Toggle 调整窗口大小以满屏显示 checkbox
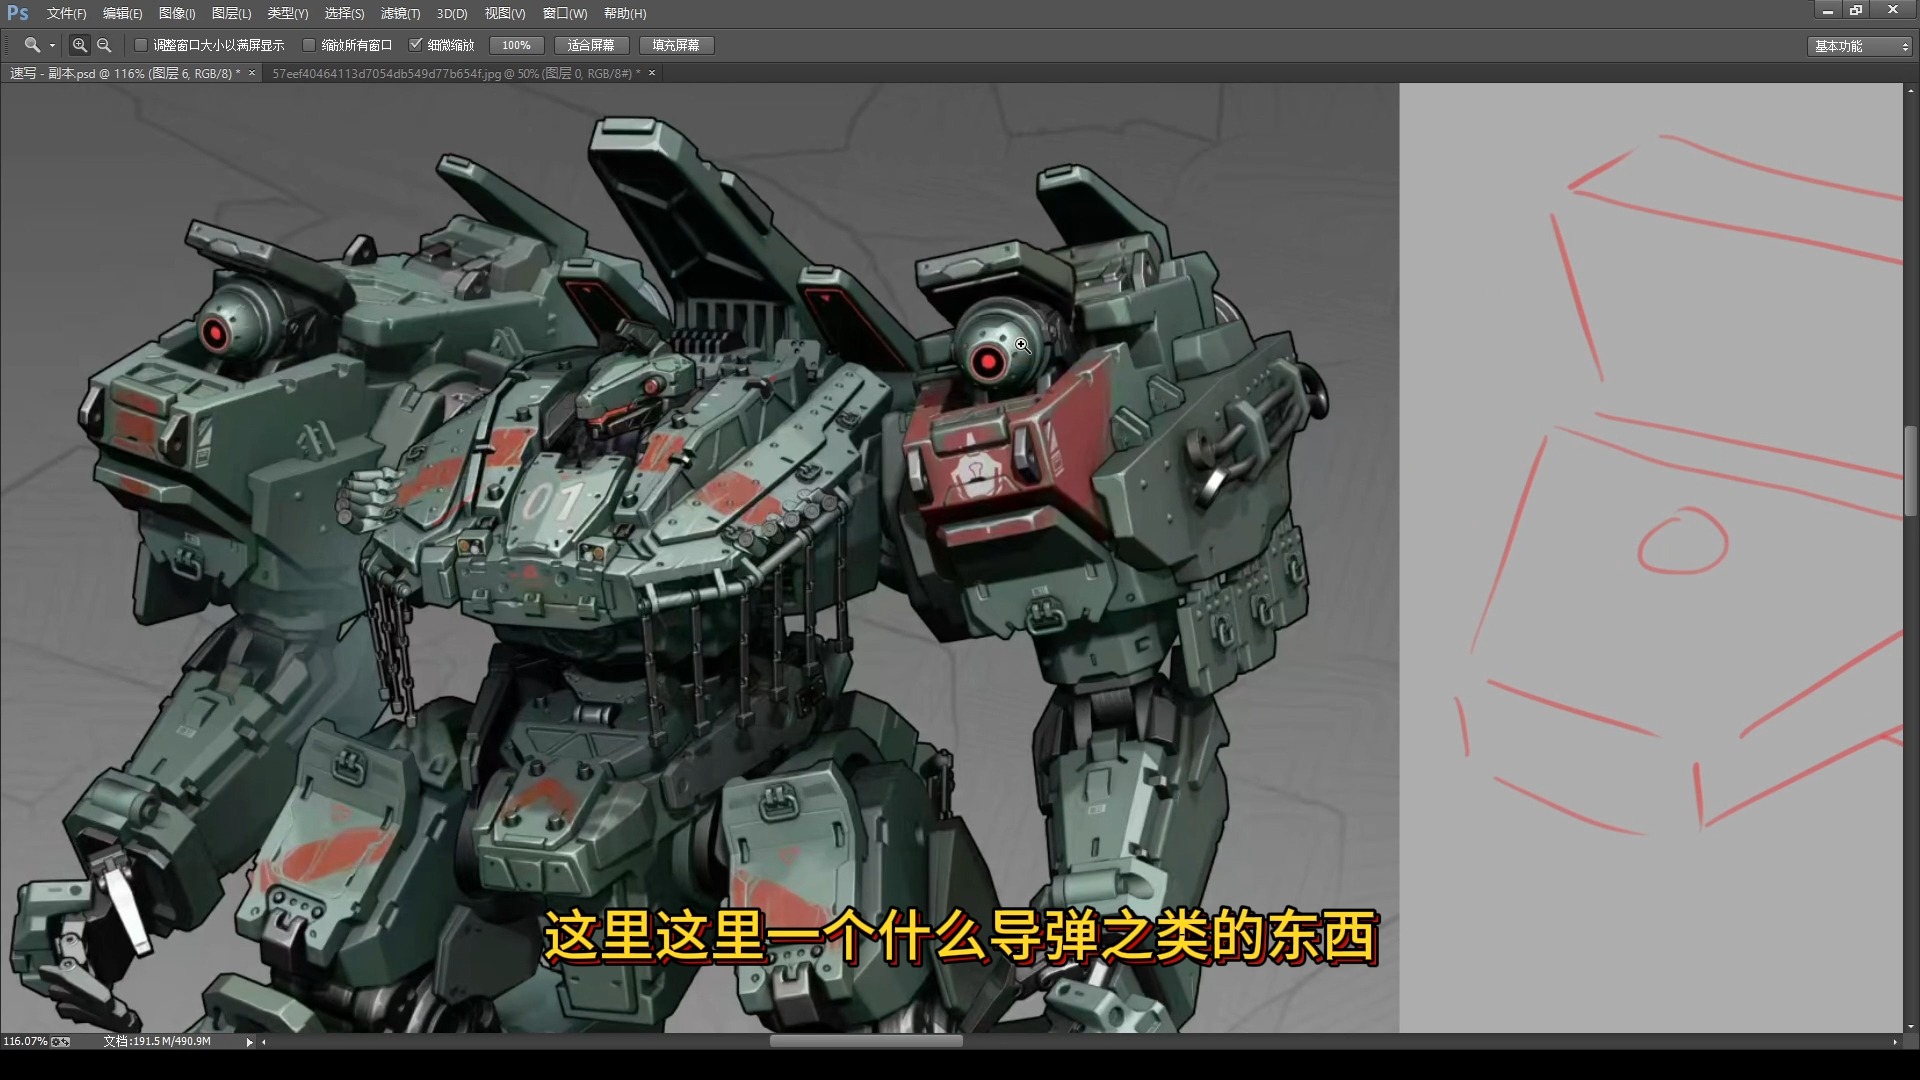 [141, 45]
